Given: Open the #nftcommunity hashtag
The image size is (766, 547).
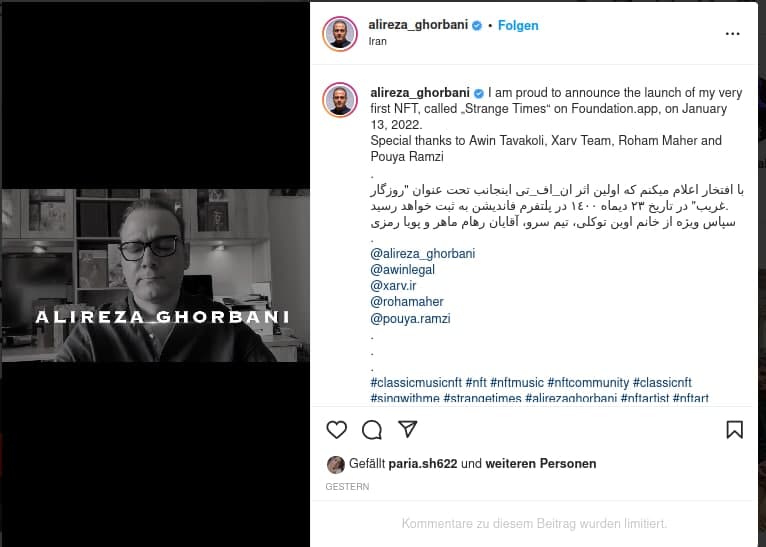Looking at the screenshot, I should point(588,382).
